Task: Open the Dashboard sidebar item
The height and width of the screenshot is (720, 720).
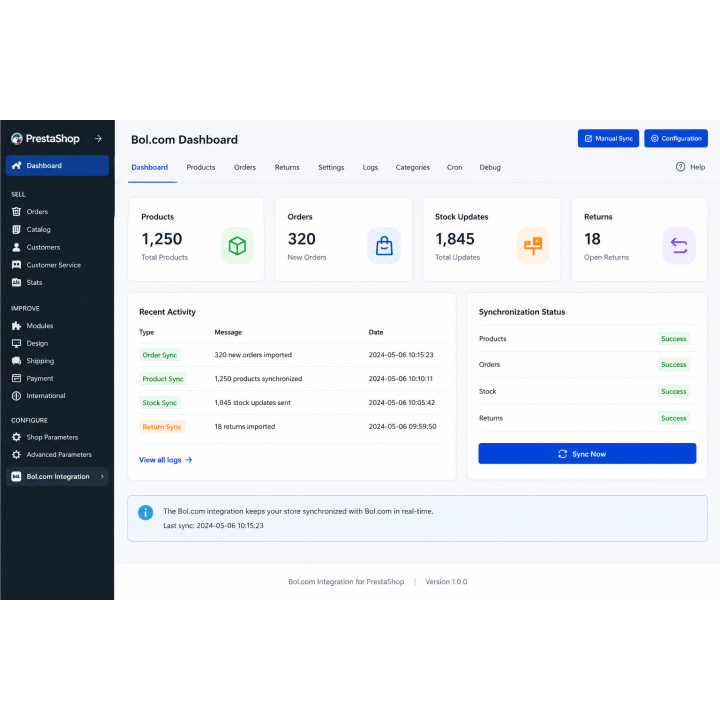Action: [x=57, y=166]
